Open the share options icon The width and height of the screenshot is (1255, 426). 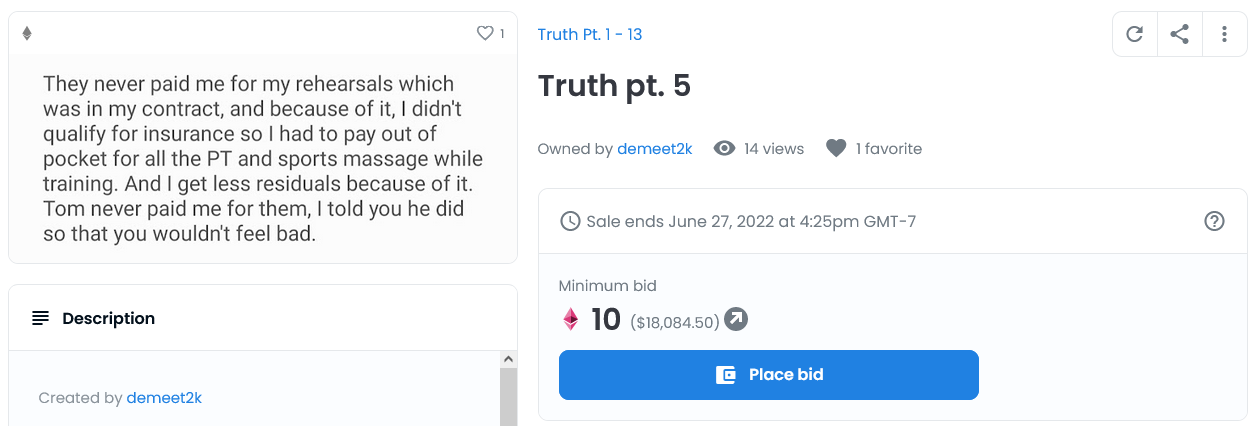[x=1180, y=35]
